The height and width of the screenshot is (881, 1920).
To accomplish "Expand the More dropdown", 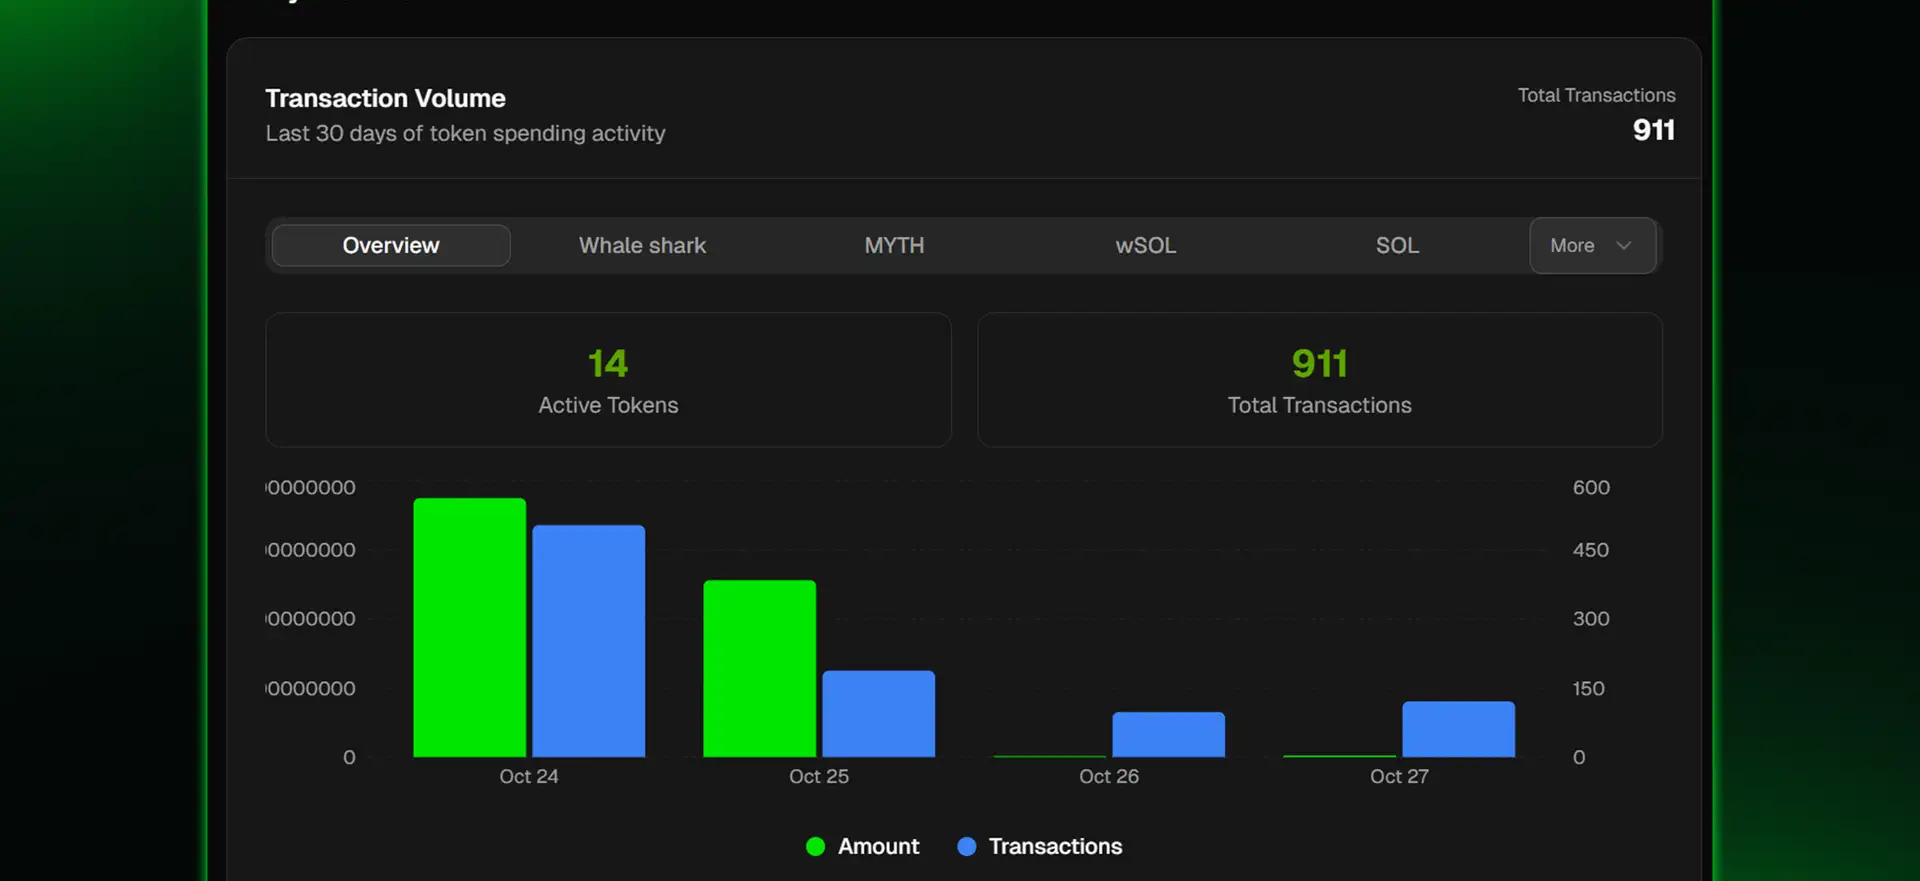I will click(x=1591, y=245).
